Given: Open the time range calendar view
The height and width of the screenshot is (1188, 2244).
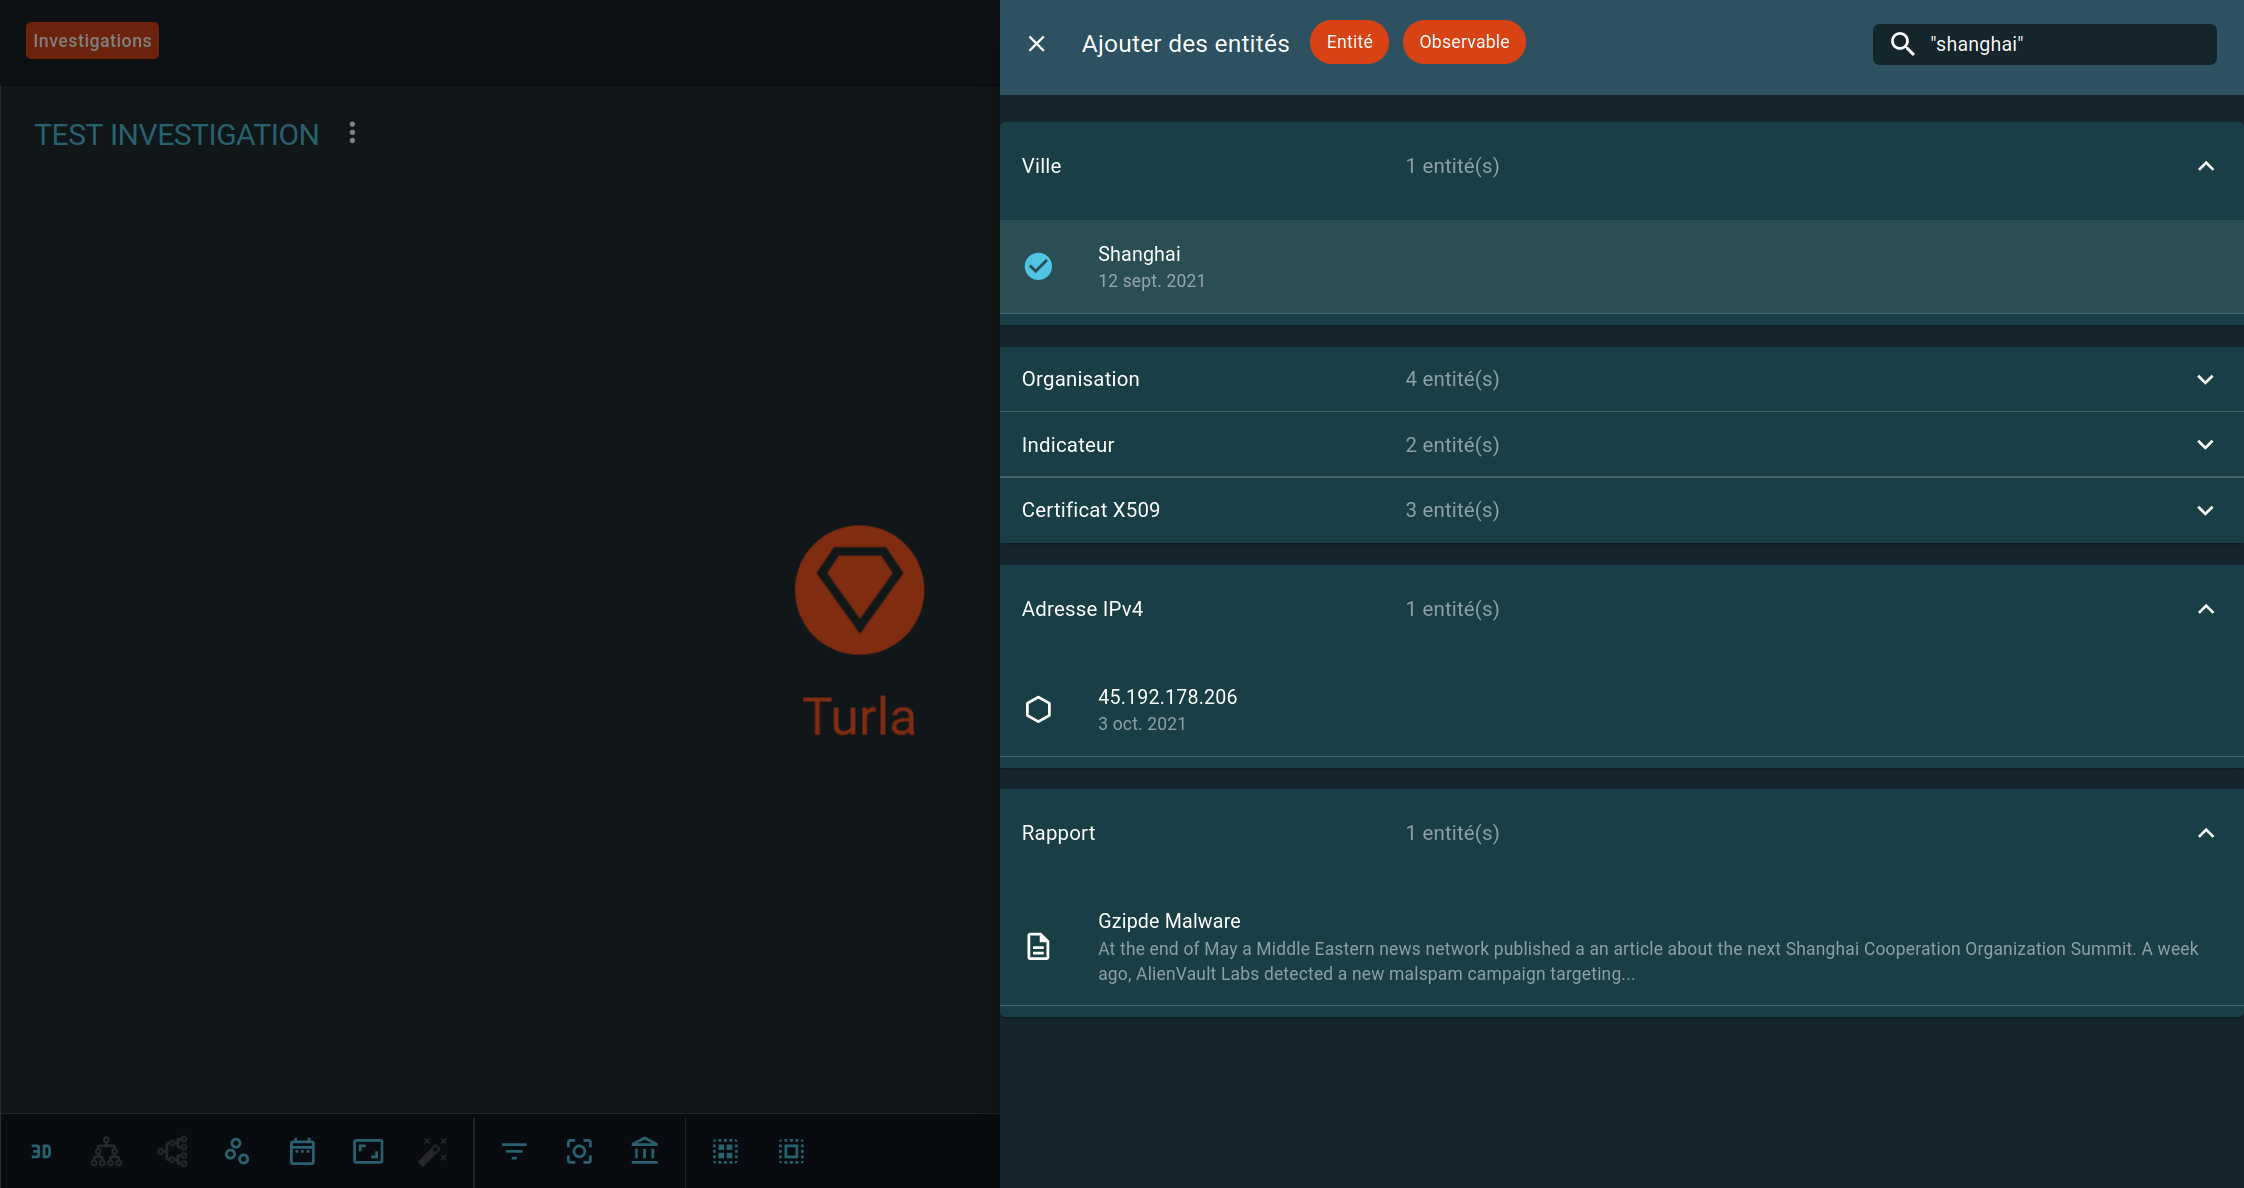Looking at the screenshot, I should tap(301, 1151).
